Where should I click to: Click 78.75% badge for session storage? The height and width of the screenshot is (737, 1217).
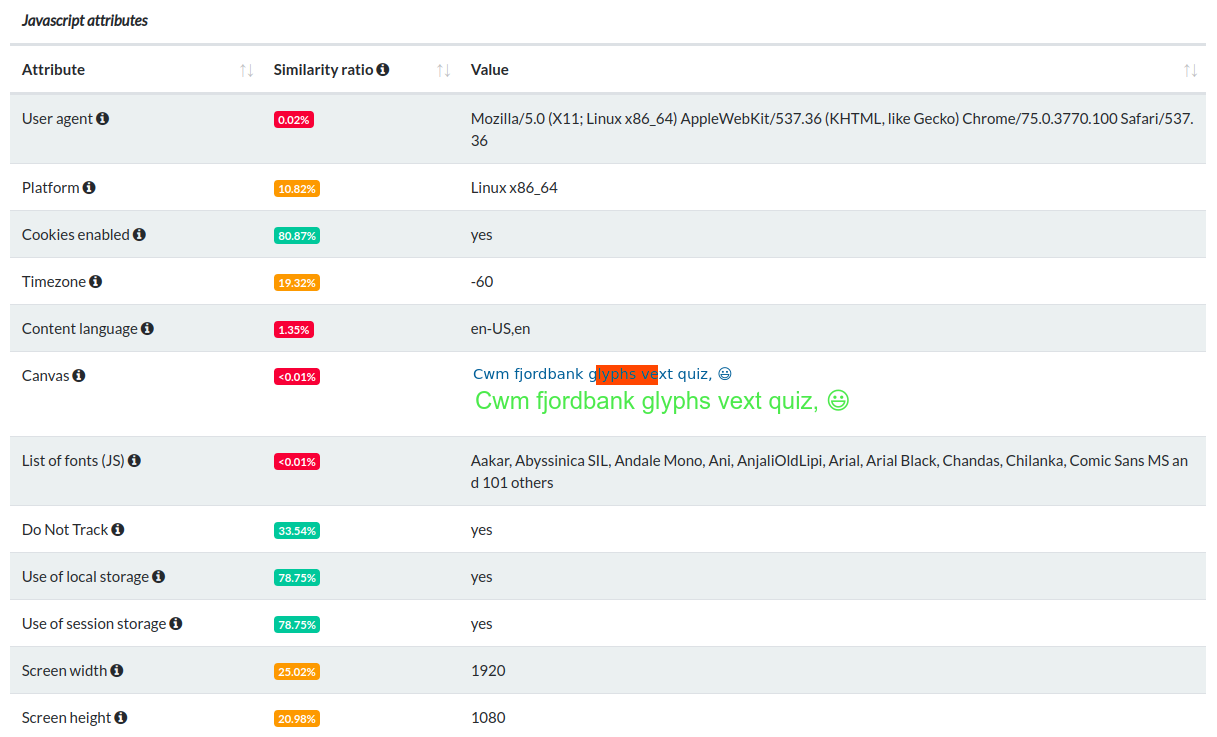(x=297, y=624)
